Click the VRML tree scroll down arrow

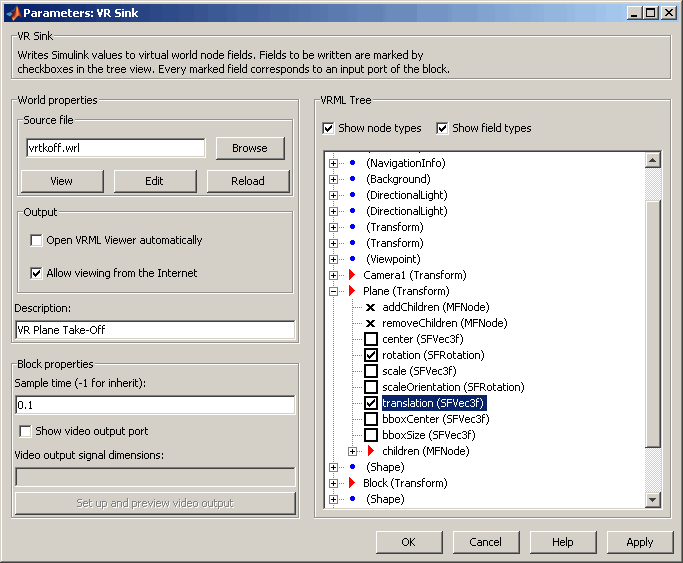653,499
